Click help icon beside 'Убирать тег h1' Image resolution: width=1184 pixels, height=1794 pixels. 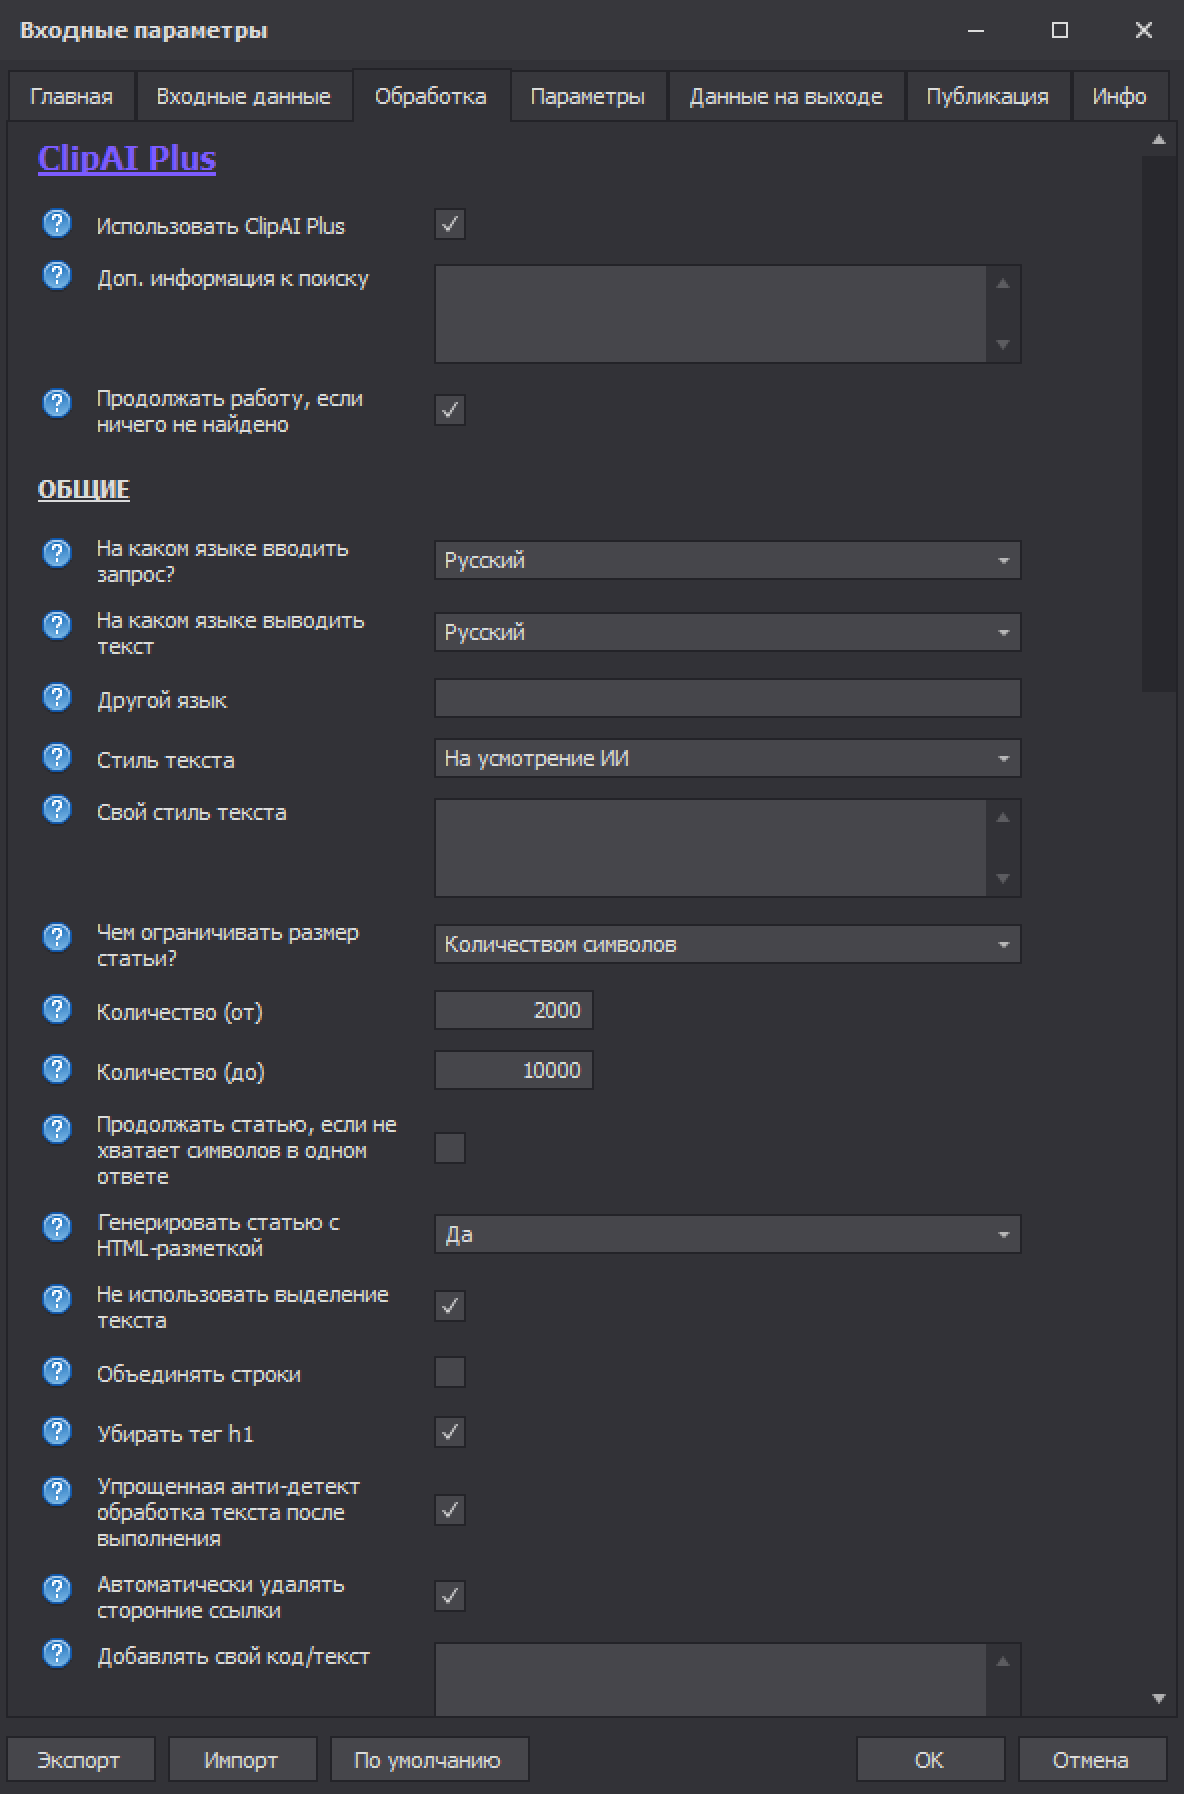(x=57, y=1431)
